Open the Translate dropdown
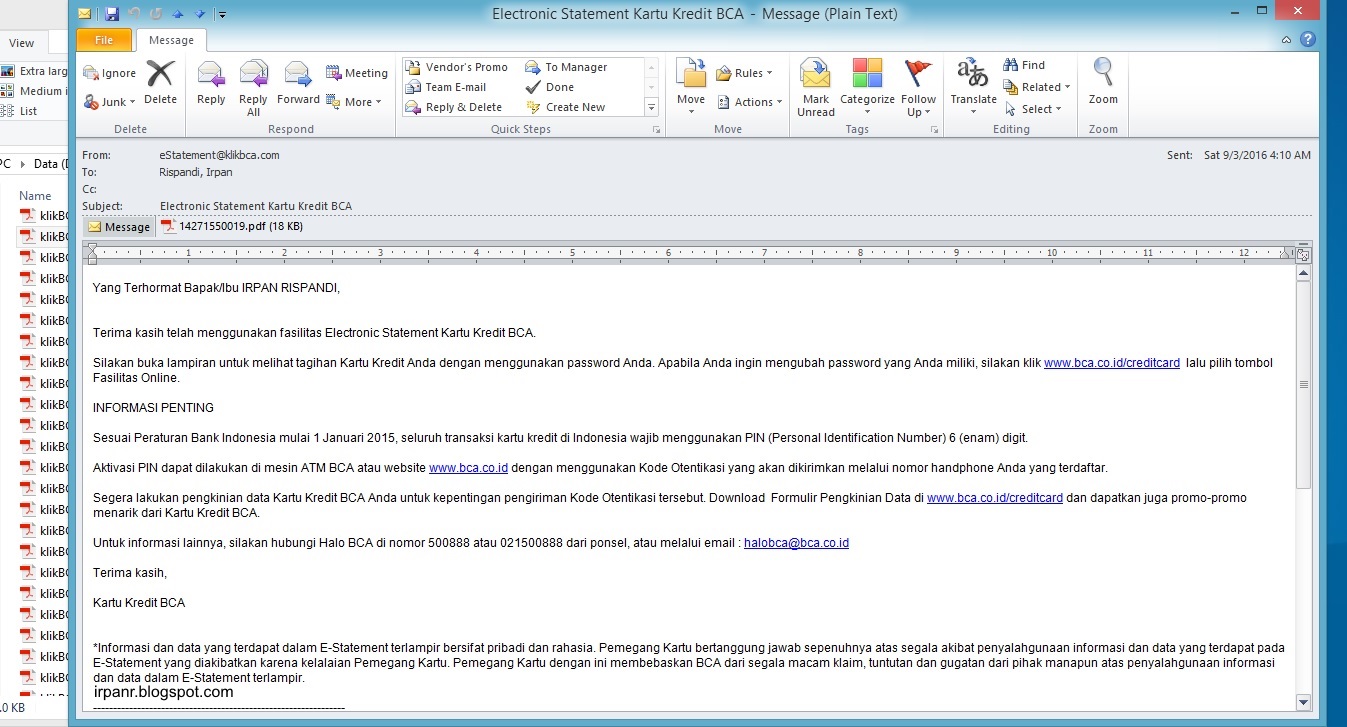 click(x=973, y=88)
